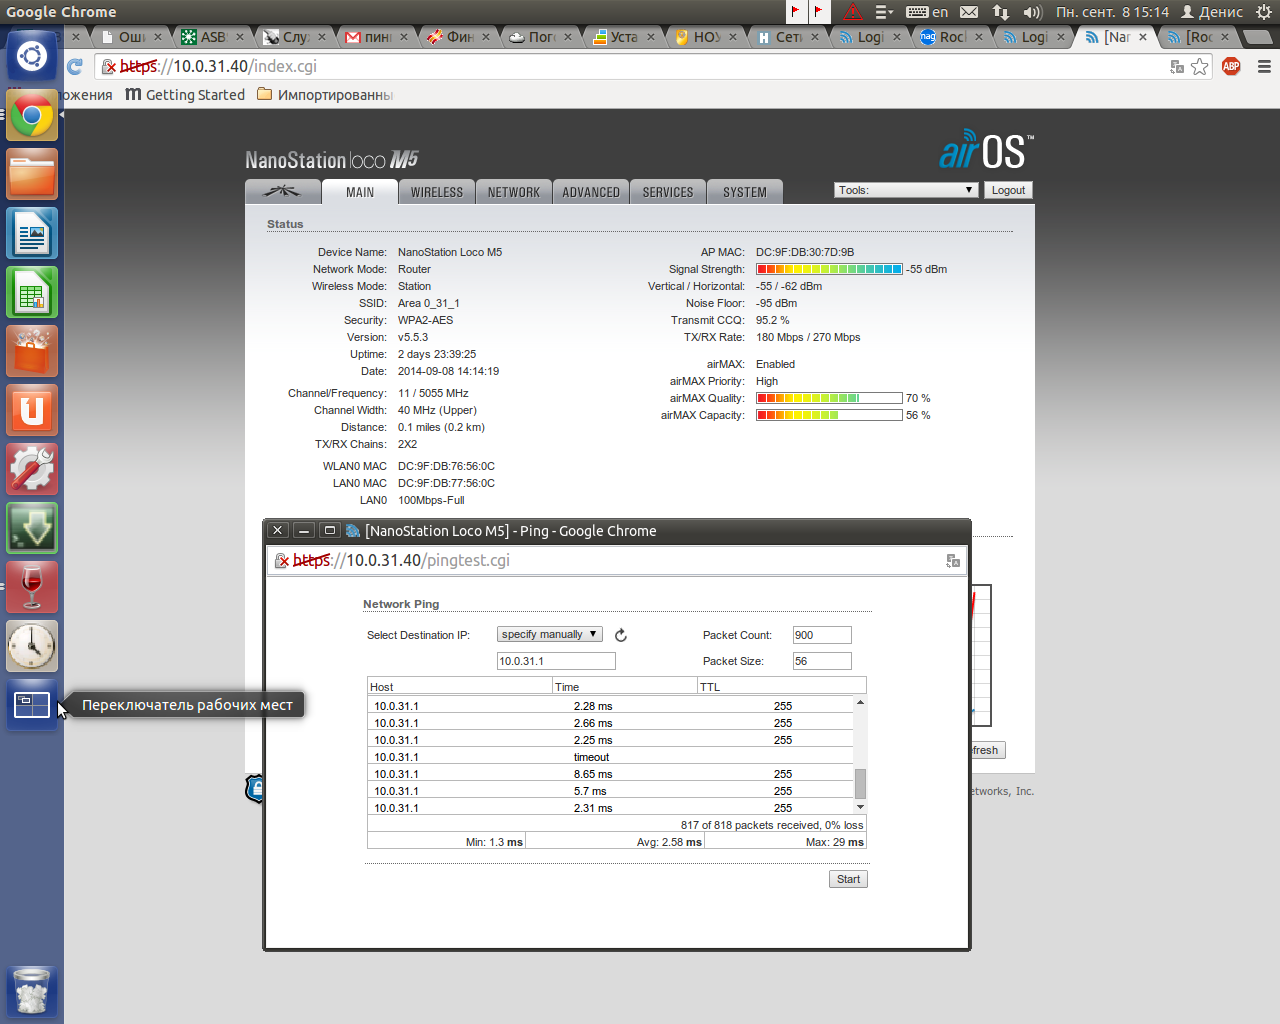Open a new Chrome tab

point(1257,37)
